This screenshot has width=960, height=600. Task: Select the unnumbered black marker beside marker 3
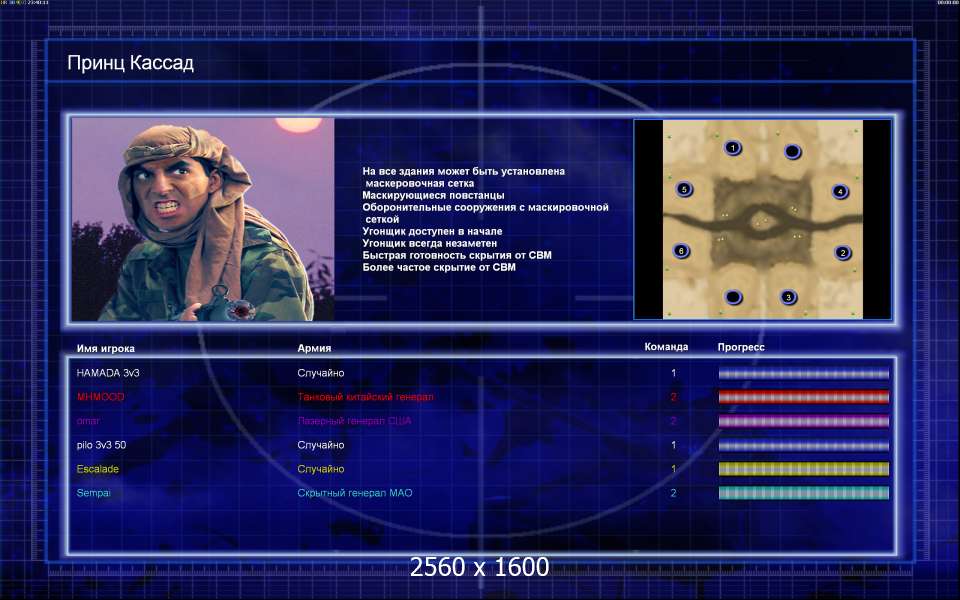pos(733,297)
